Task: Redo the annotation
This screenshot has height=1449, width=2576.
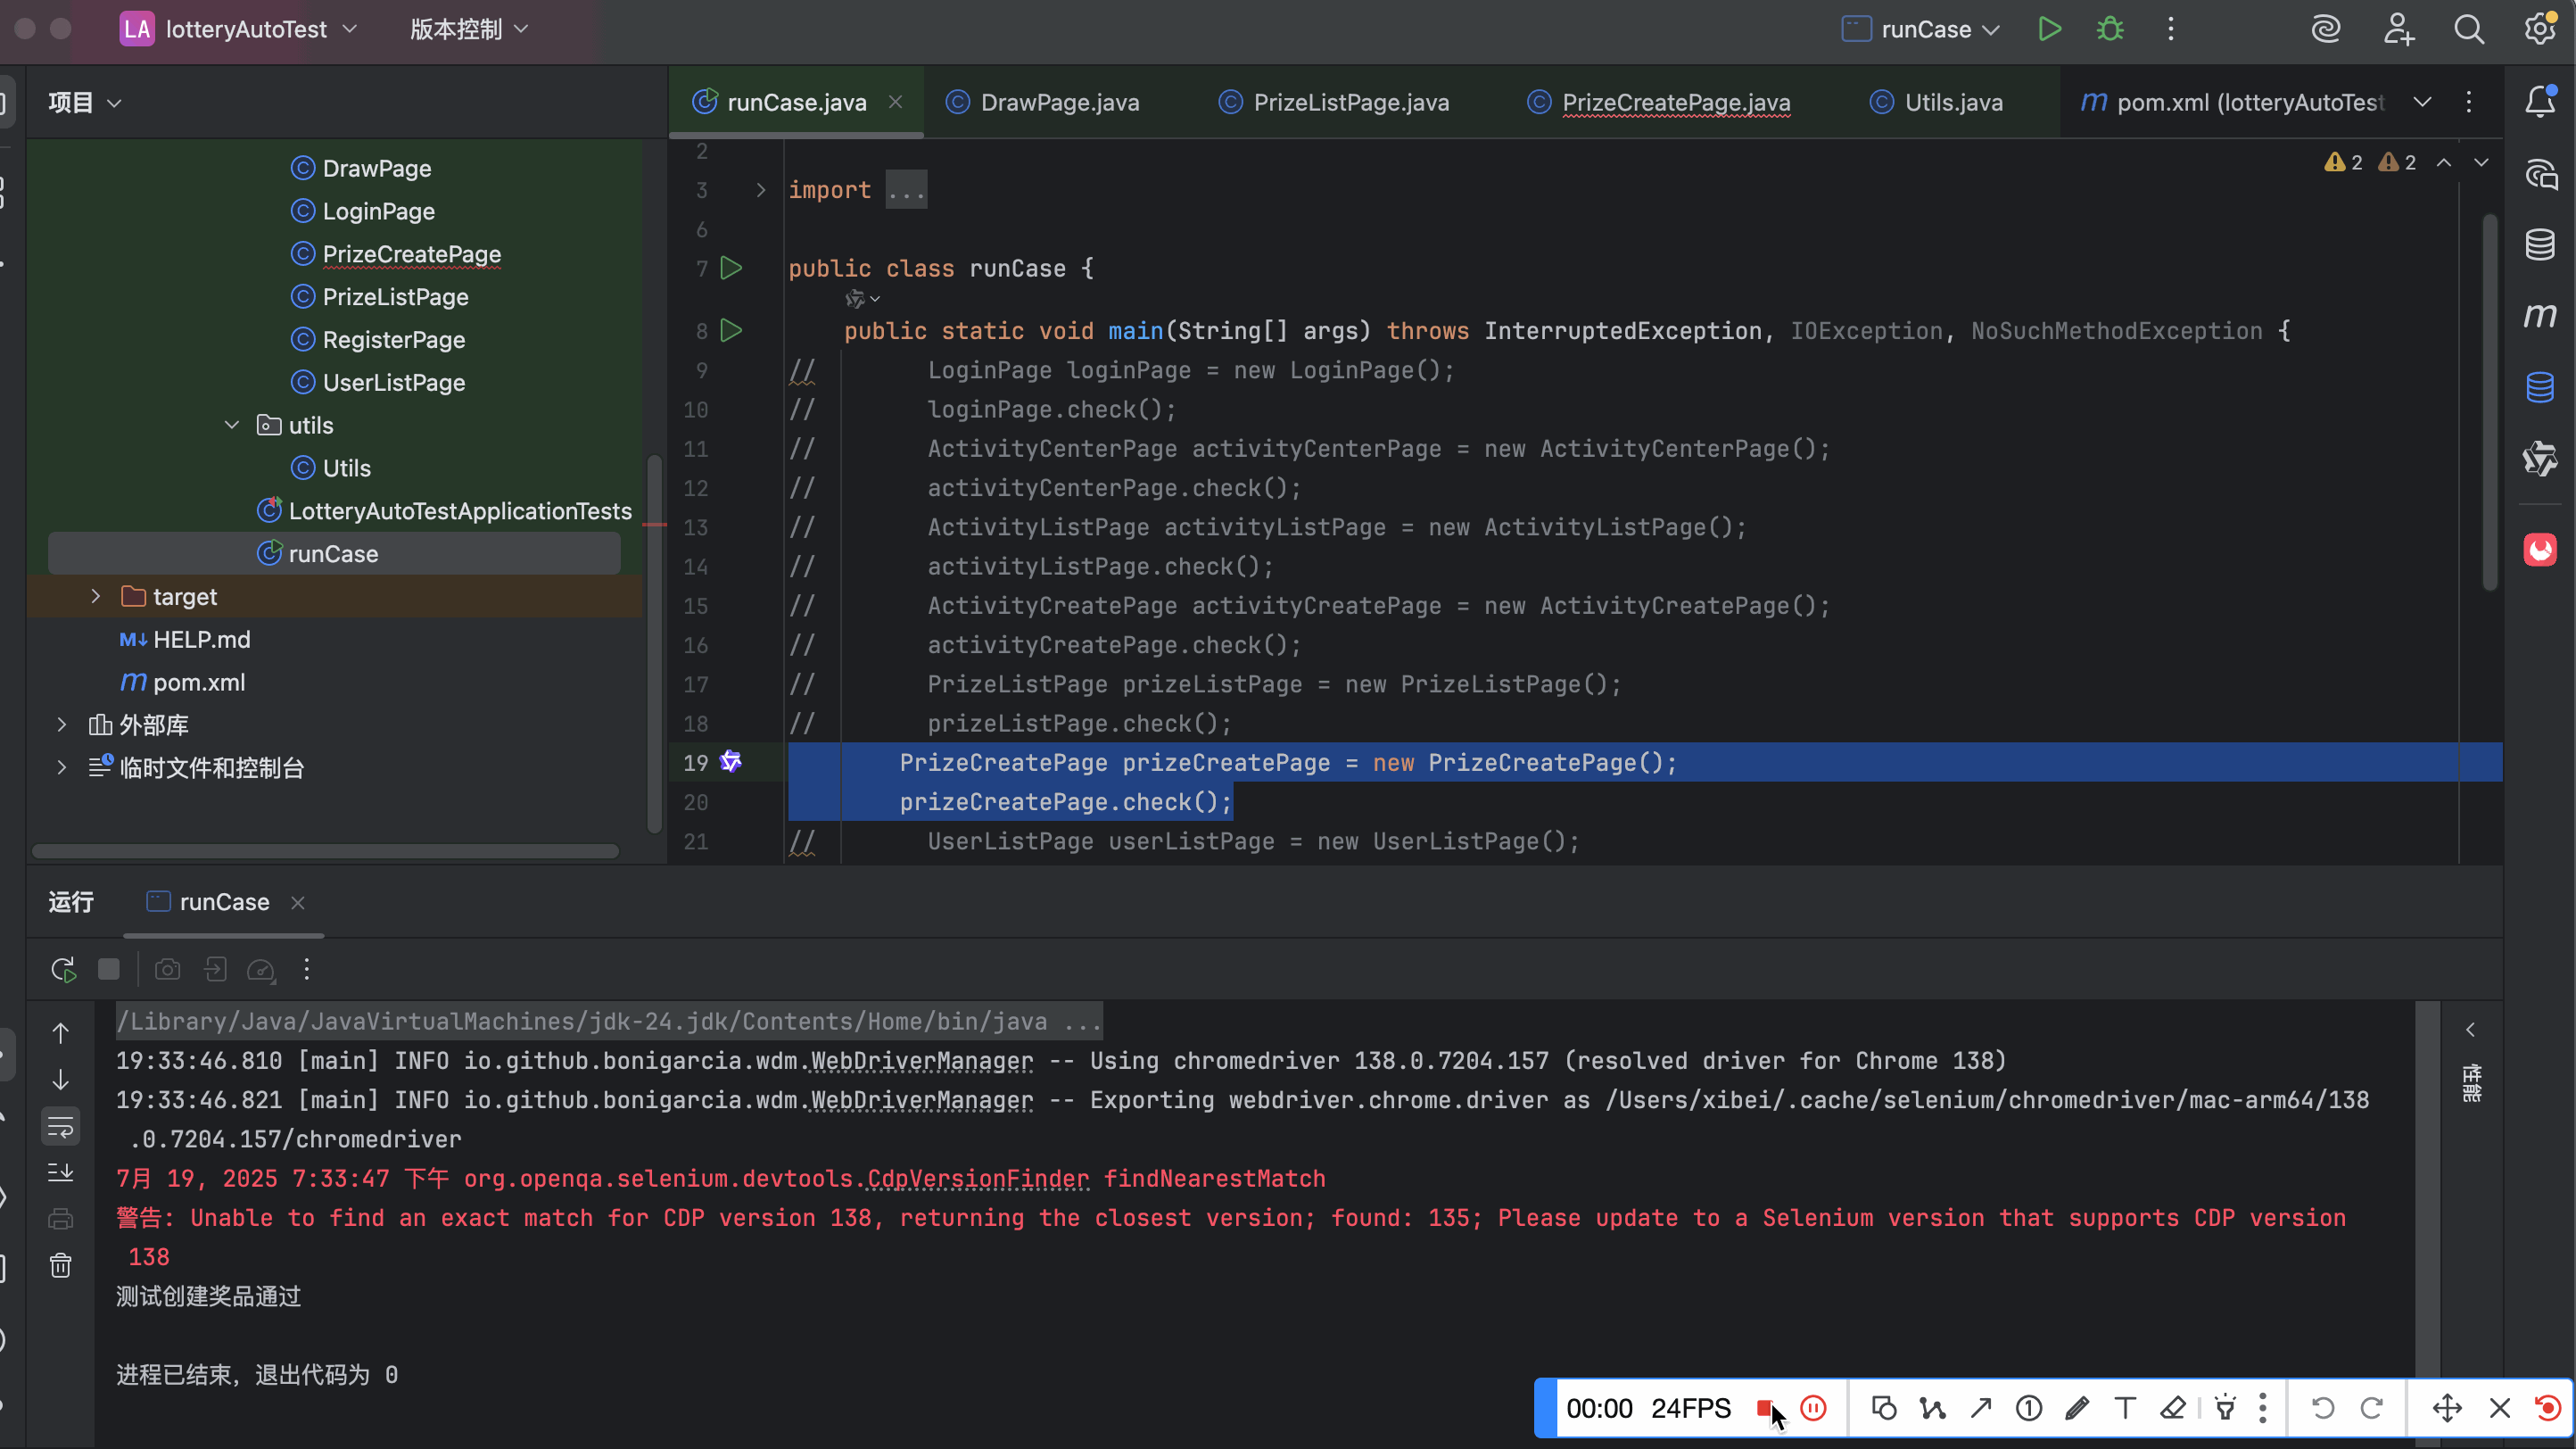Action: [2371, 1409]
